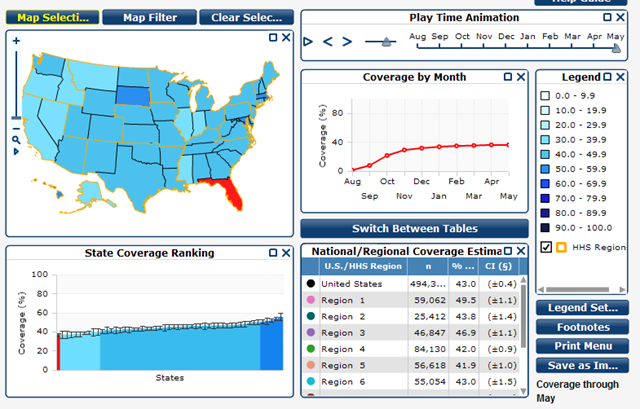Open the Footnotes button
Screen dimensions: 640x409
click(583, 327)
